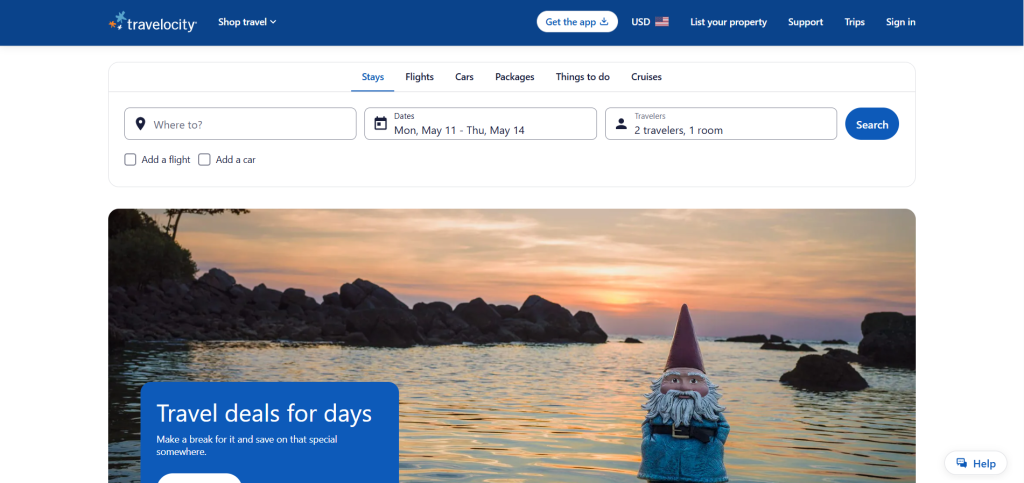Click the US flag currency icon
The width and height of the screenshot is (1024, 483).
pos(662,22)
